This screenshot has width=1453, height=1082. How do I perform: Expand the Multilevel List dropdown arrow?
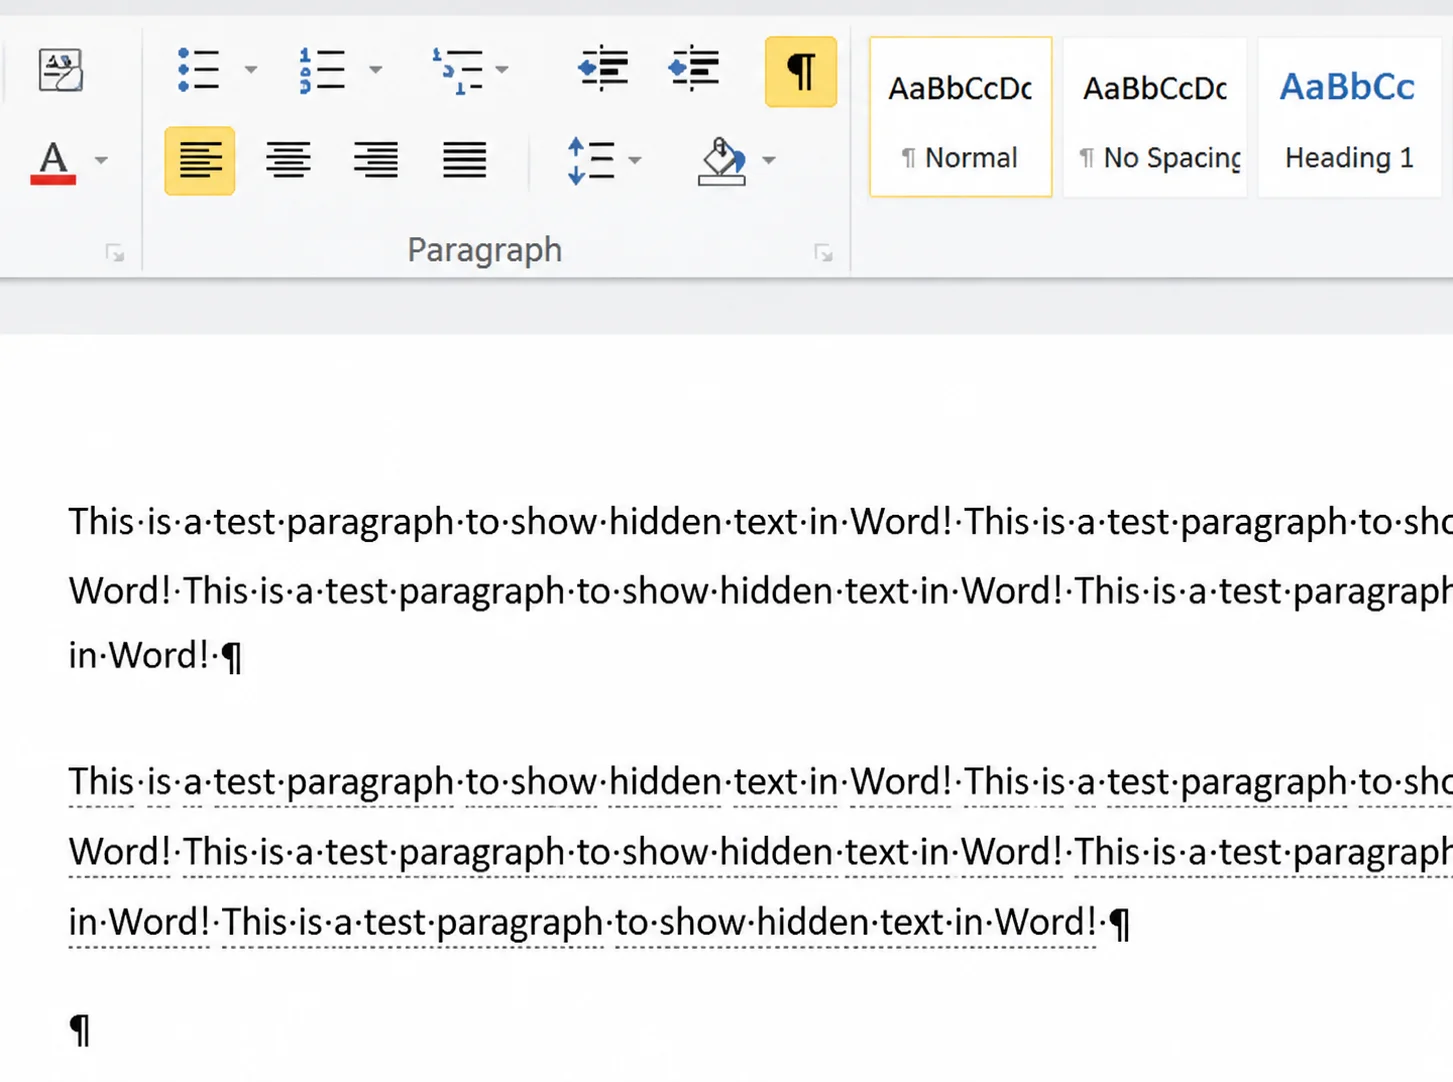click(x=502, y=70)
